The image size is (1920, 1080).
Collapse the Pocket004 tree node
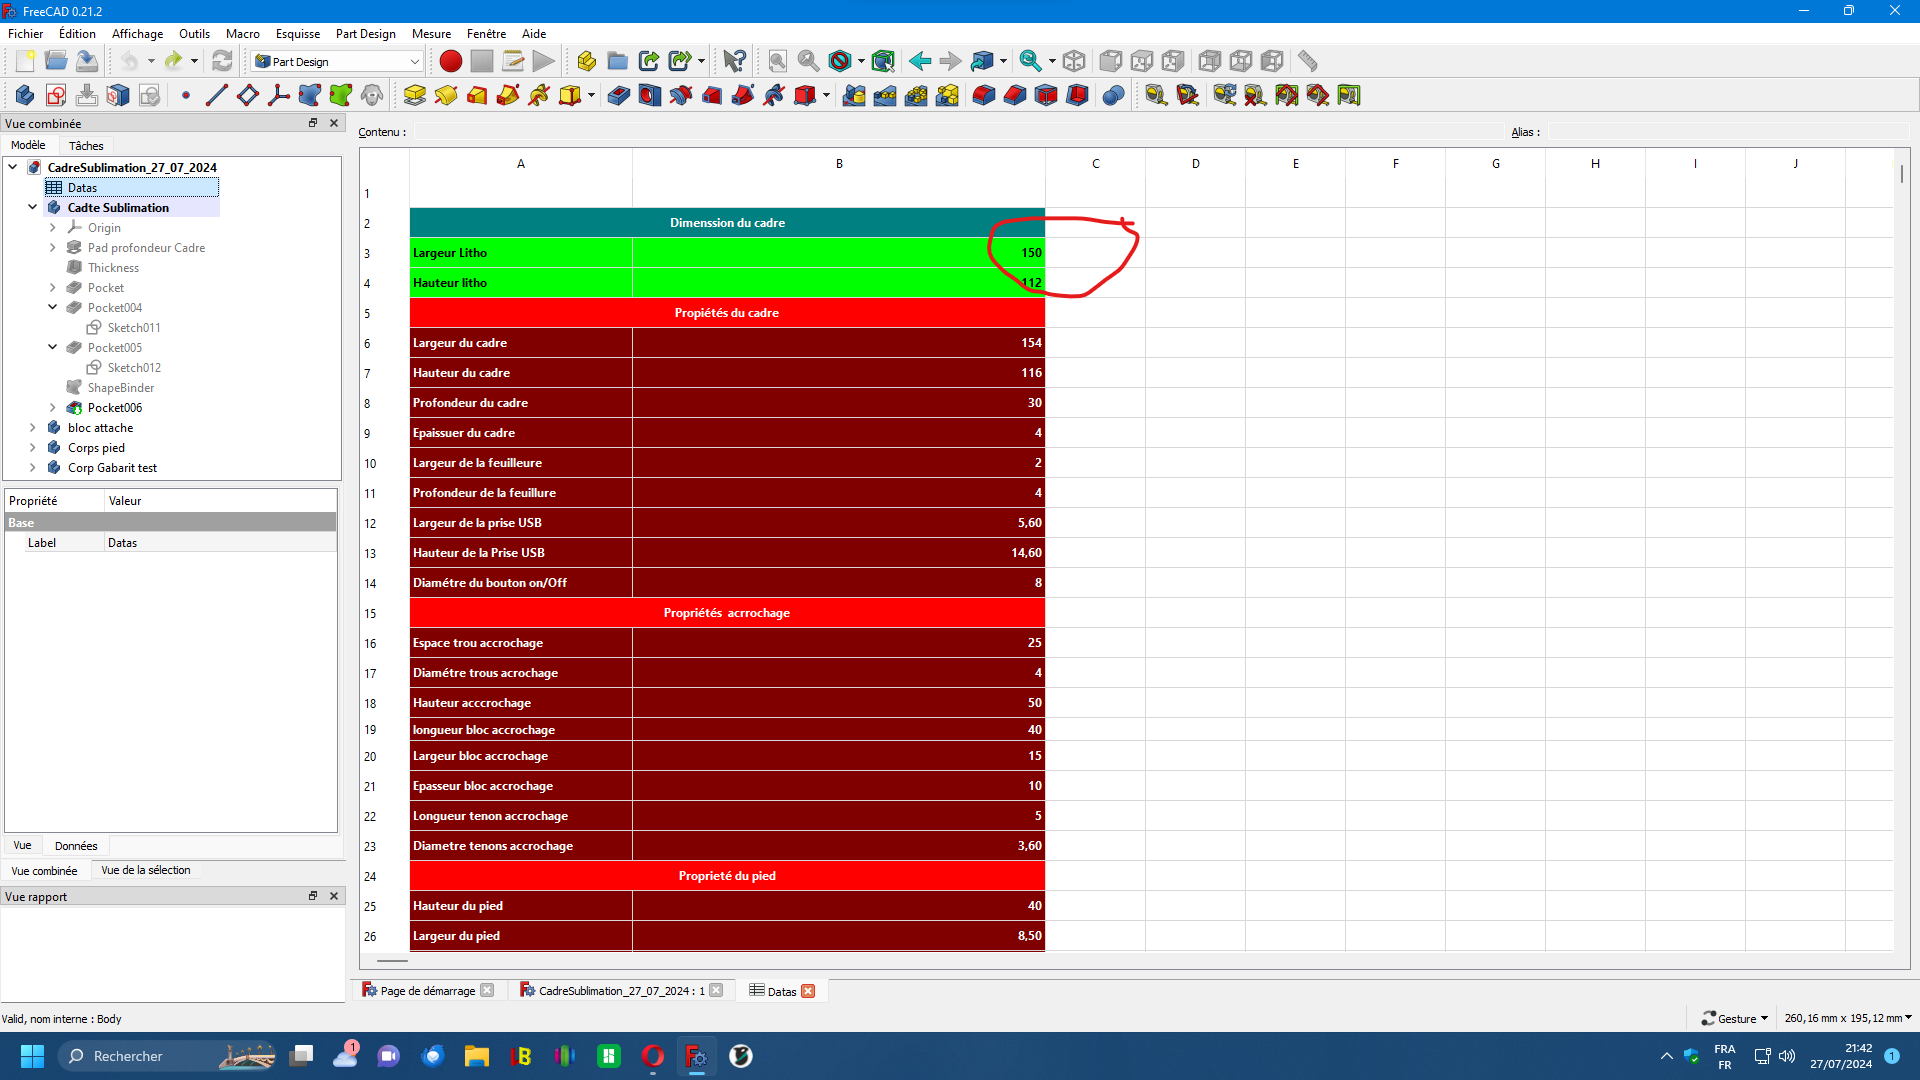click(x=53, y=308)
